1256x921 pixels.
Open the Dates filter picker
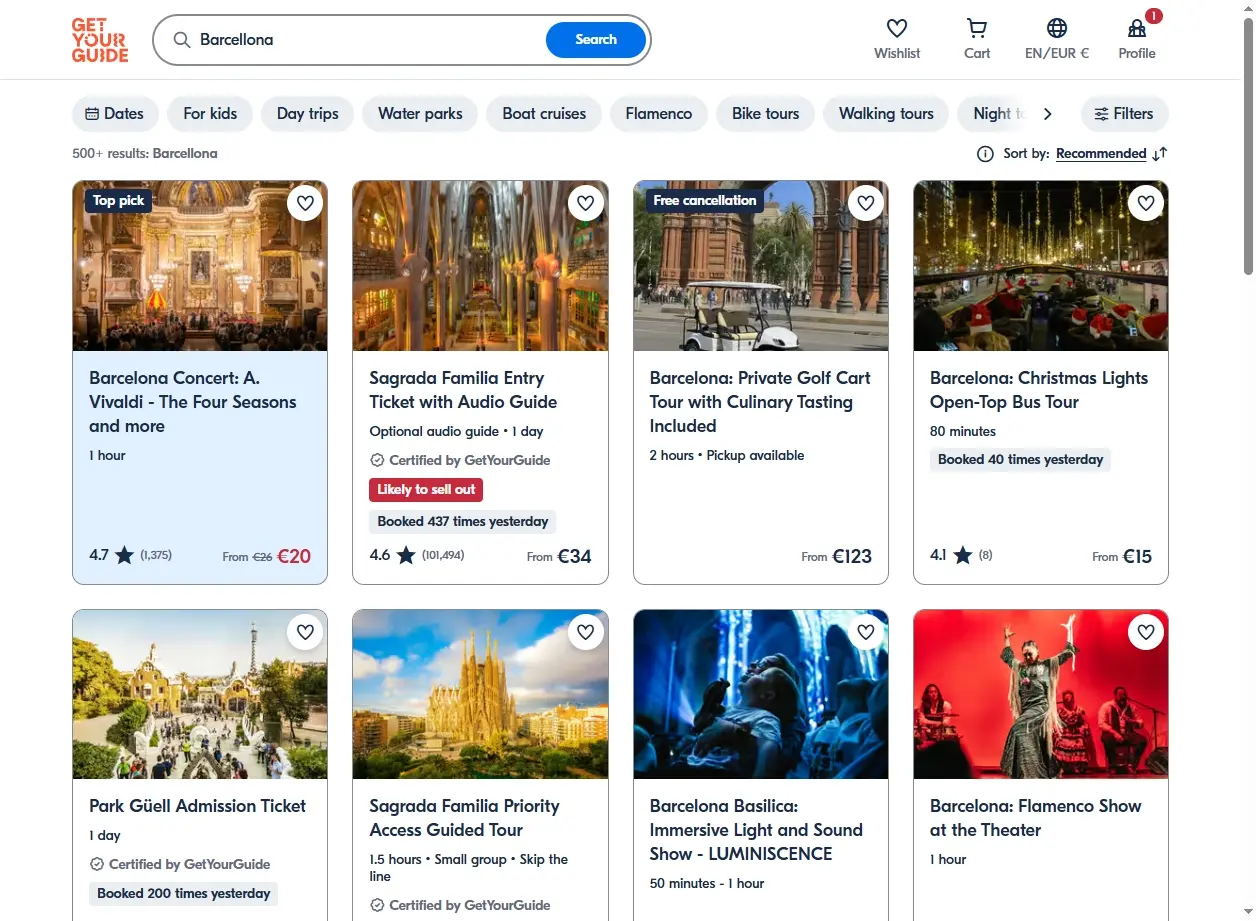pos(115,114)
